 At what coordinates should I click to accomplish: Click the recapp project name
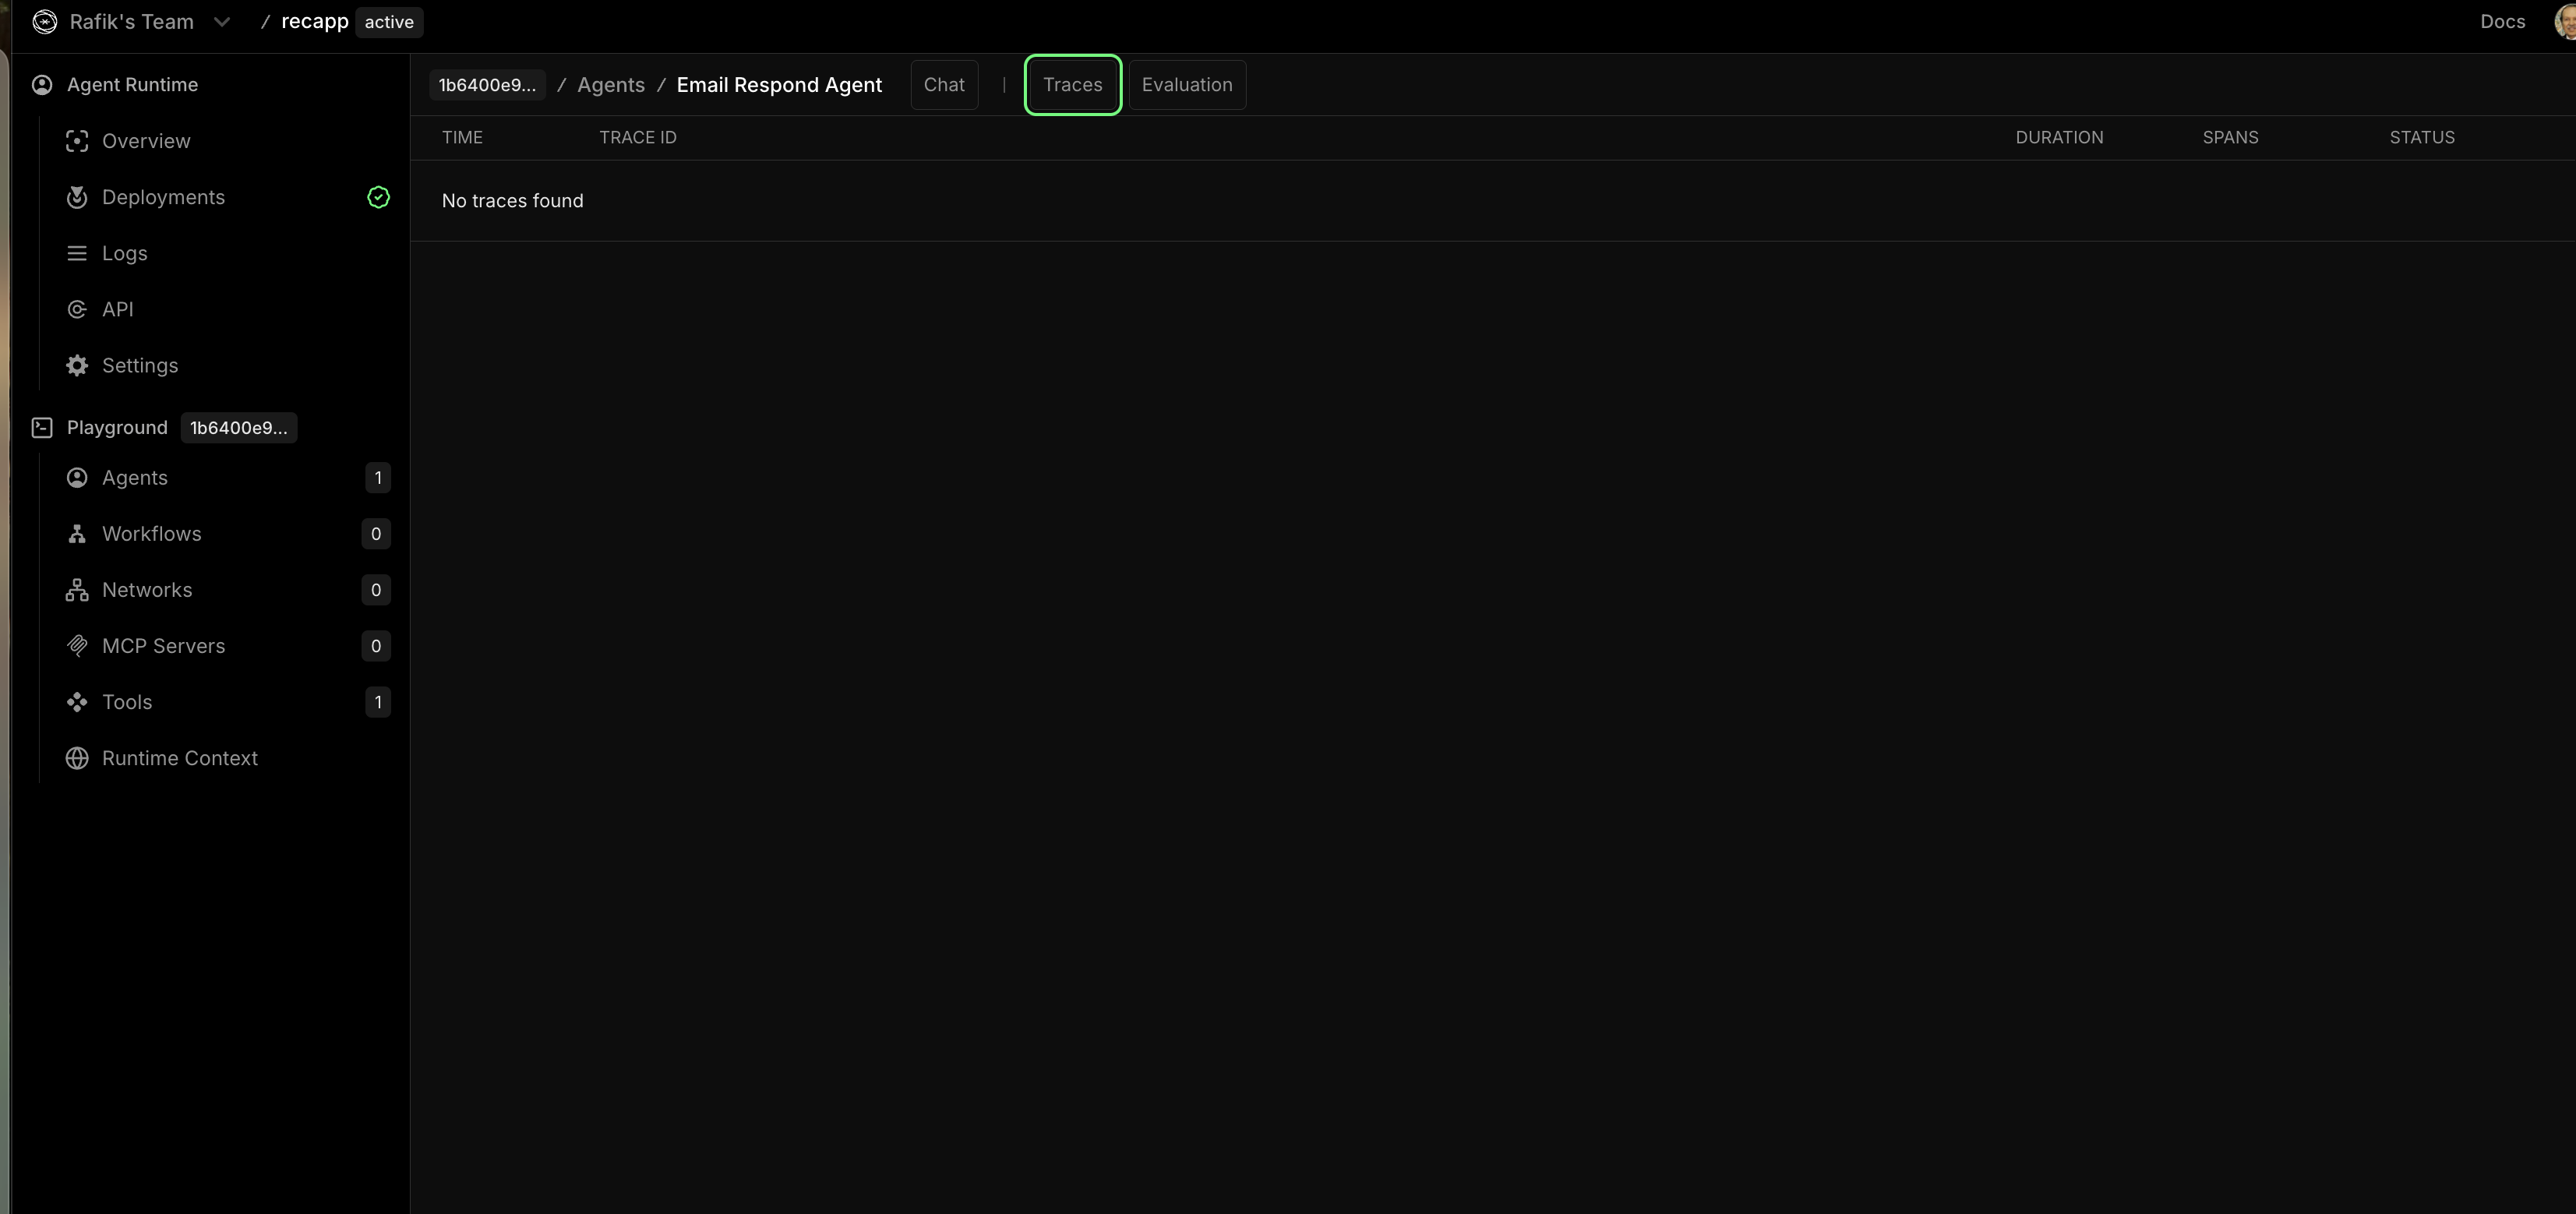coord(315,22)
